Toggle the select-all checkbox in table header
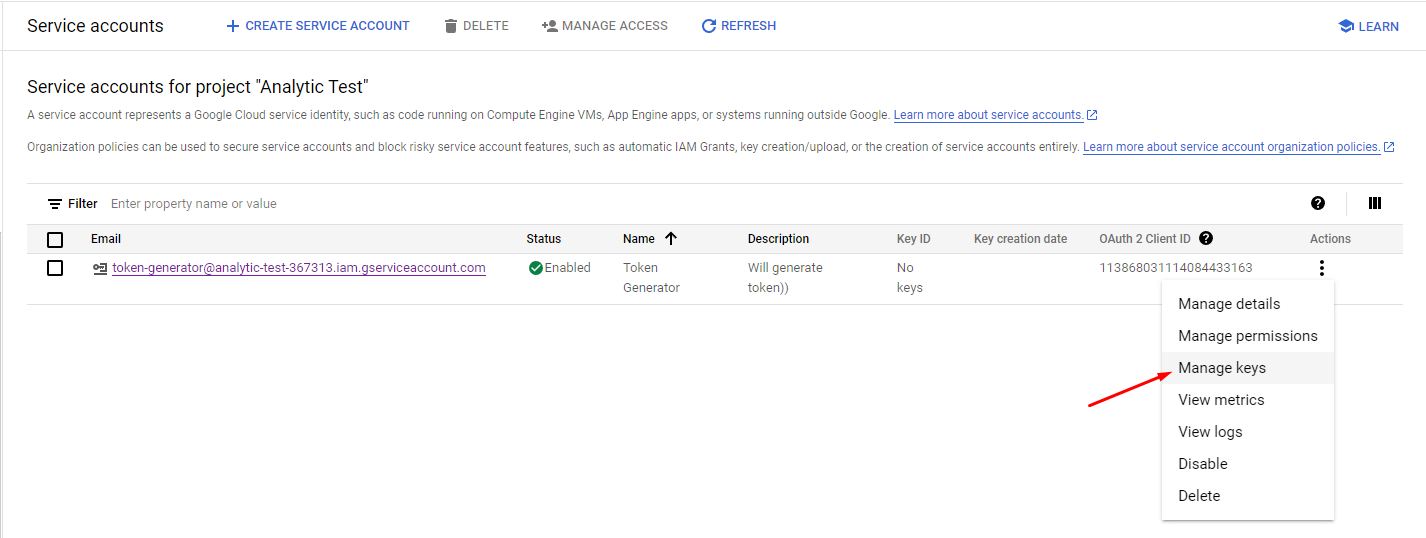The height and width of the screenshot is (538, 1426). pyautogui.click(x=55, y=240)
